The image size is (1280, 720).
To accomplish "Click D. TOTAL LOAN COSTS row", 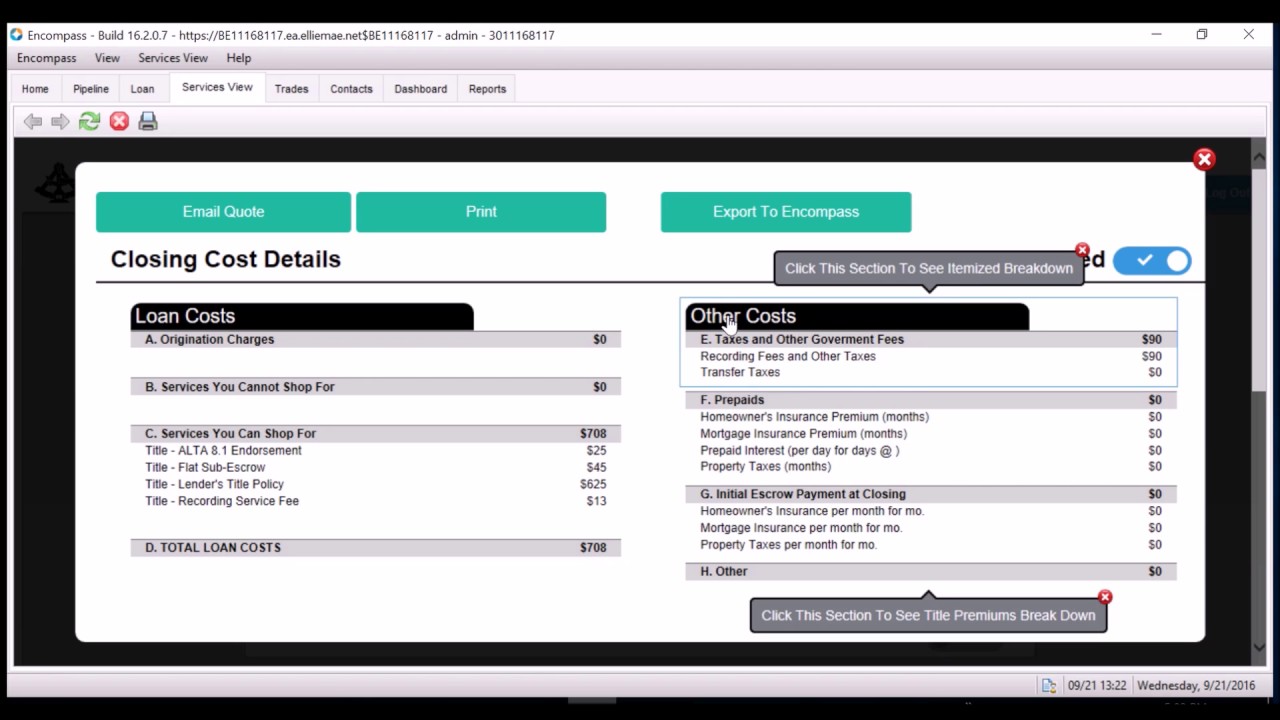I will (x=376, y=548).
